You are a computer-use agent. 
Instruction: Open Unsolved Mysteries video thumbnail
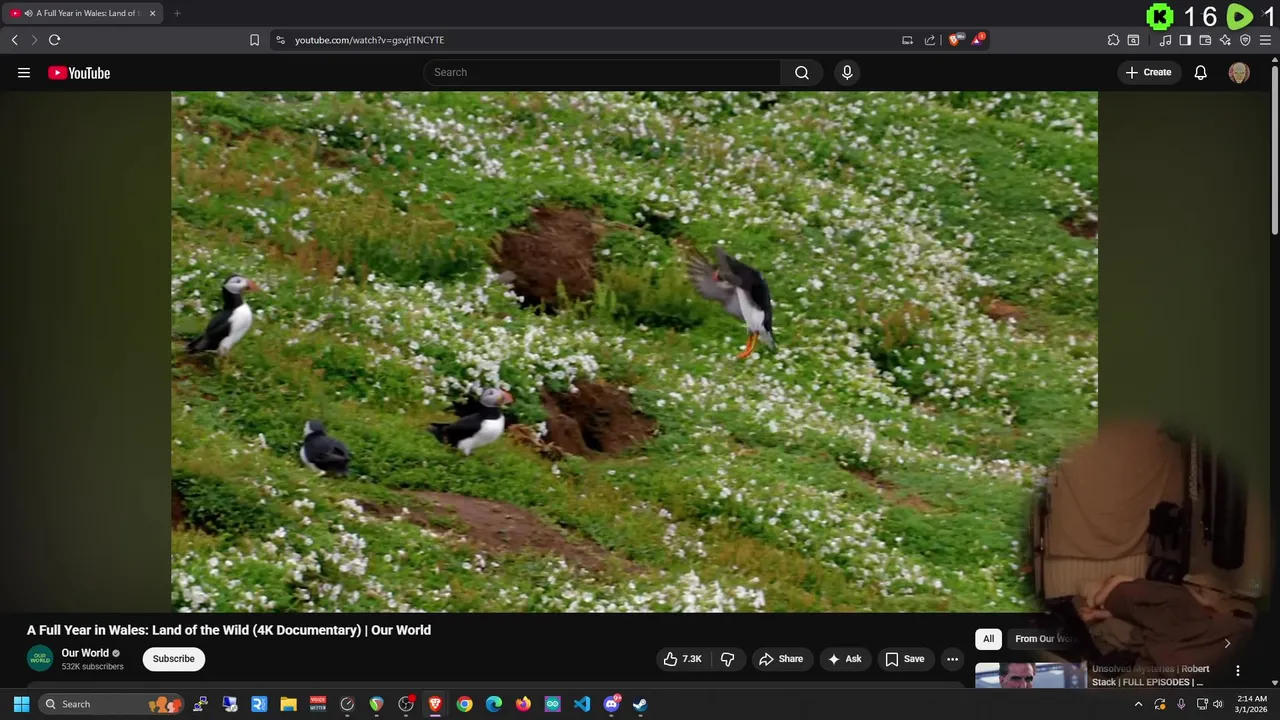click(x=1030, y=676)
